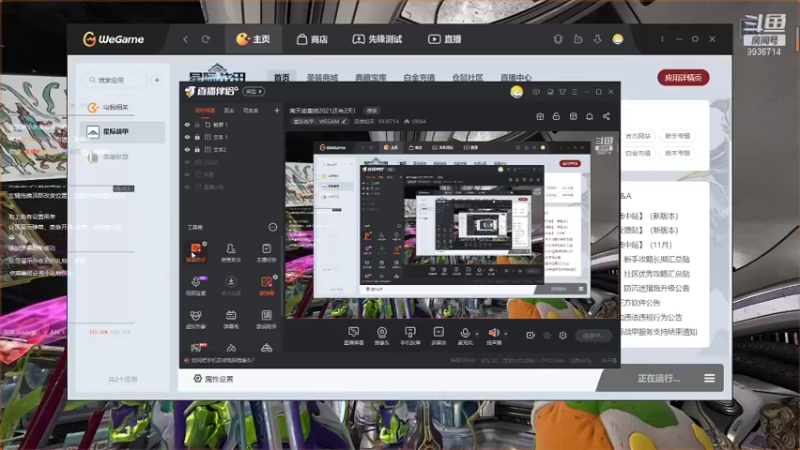Open the 直播中心 game page tab
Image resolution: width=800 pixels, height=450 pixels.
516,78
